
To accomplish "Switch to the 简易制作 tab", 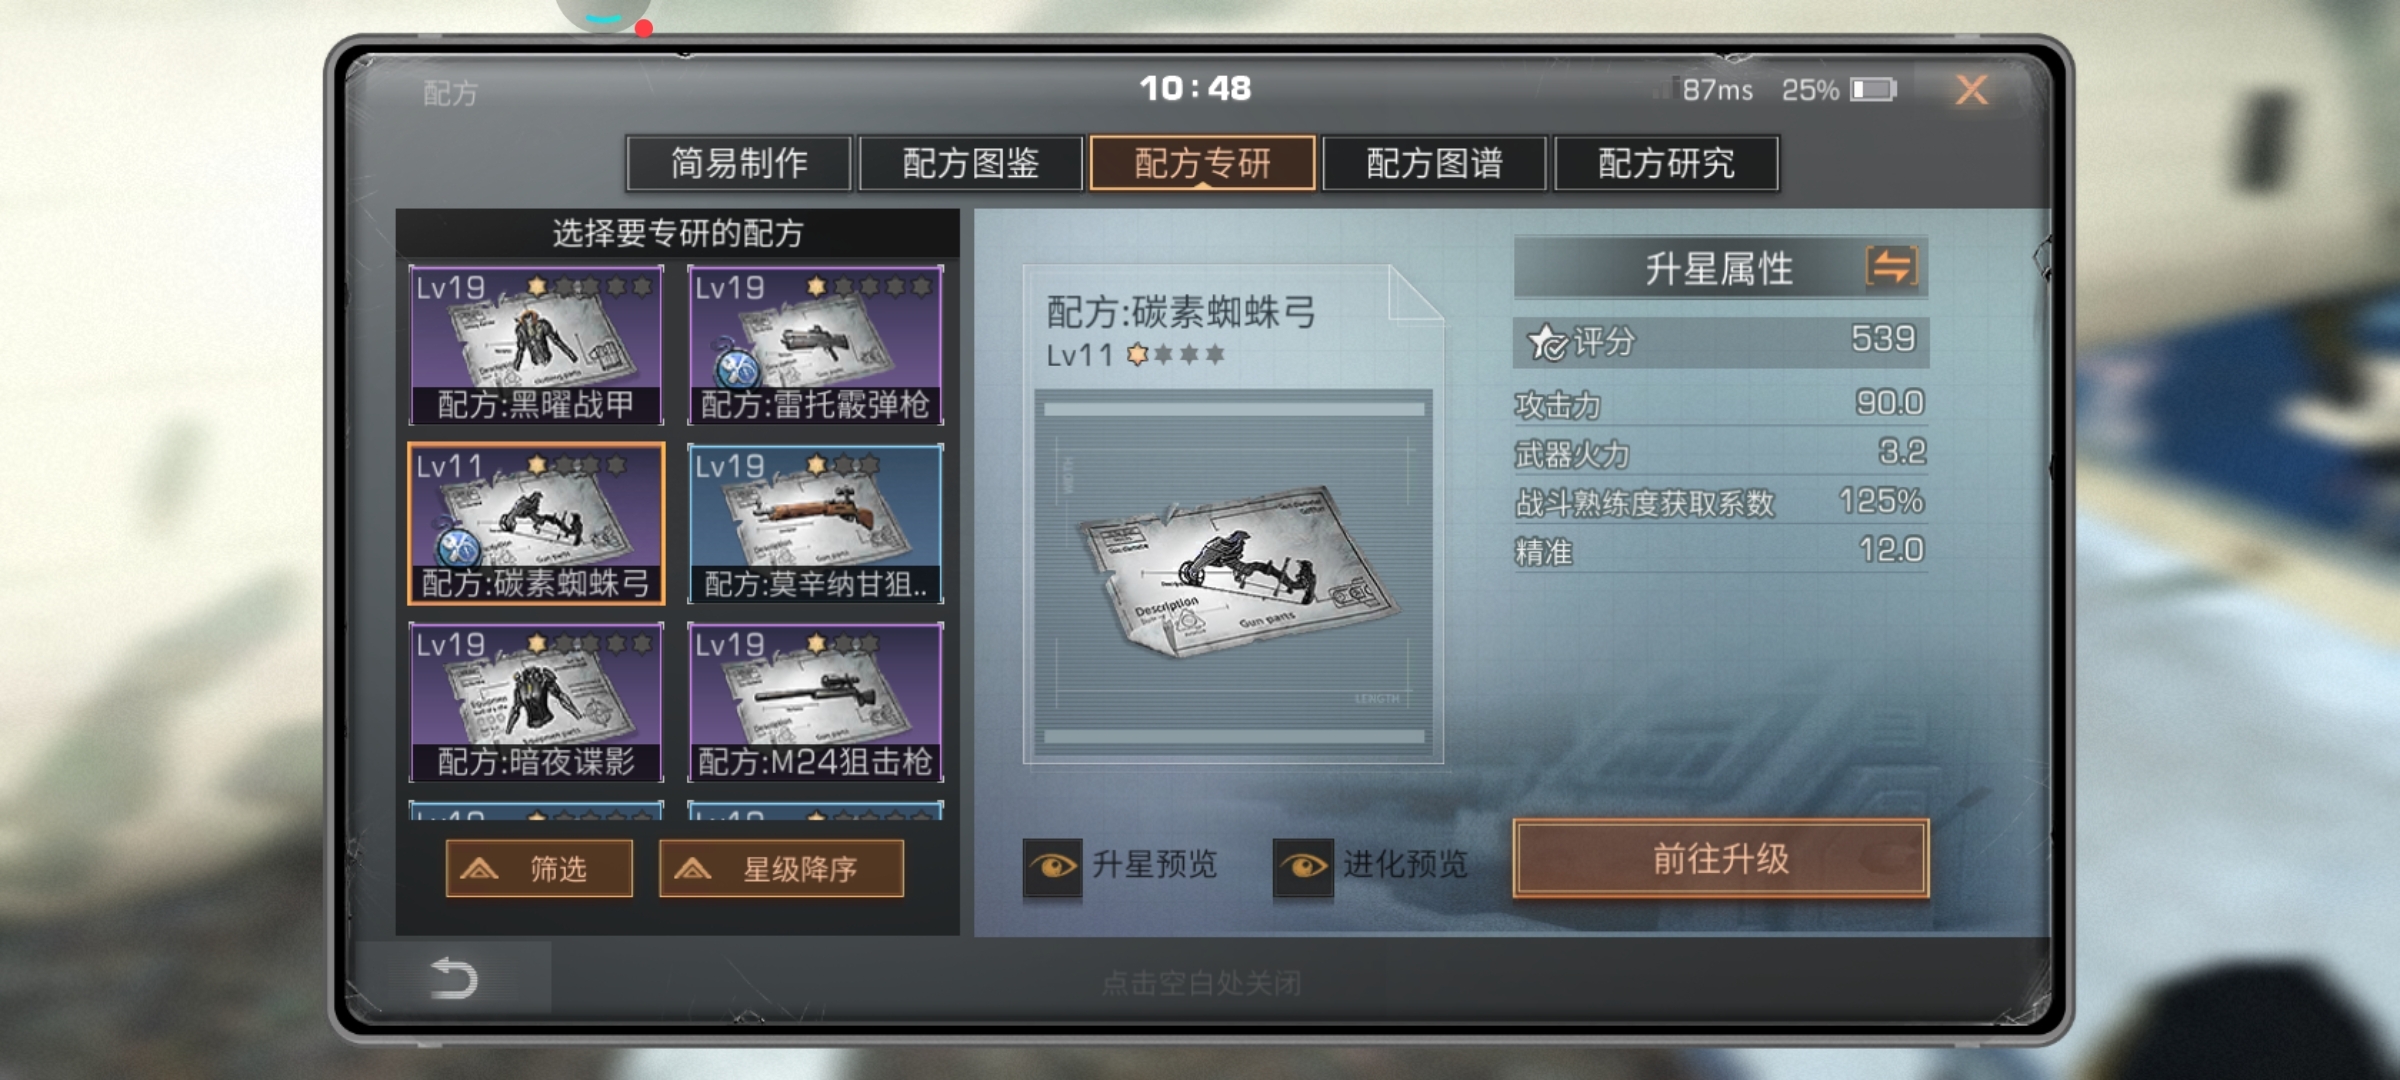I will [x=739, y=163].
